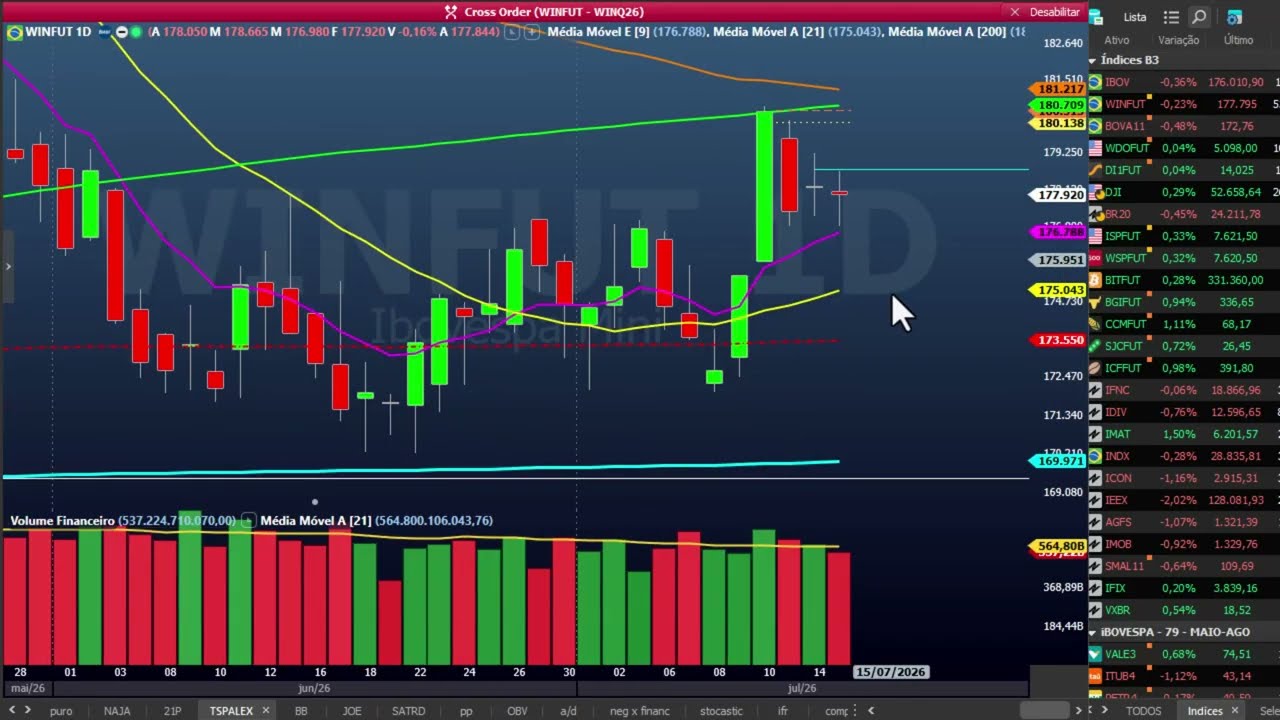Open the OBV tab
The image size is (1280, 720).
coord(517,711)
